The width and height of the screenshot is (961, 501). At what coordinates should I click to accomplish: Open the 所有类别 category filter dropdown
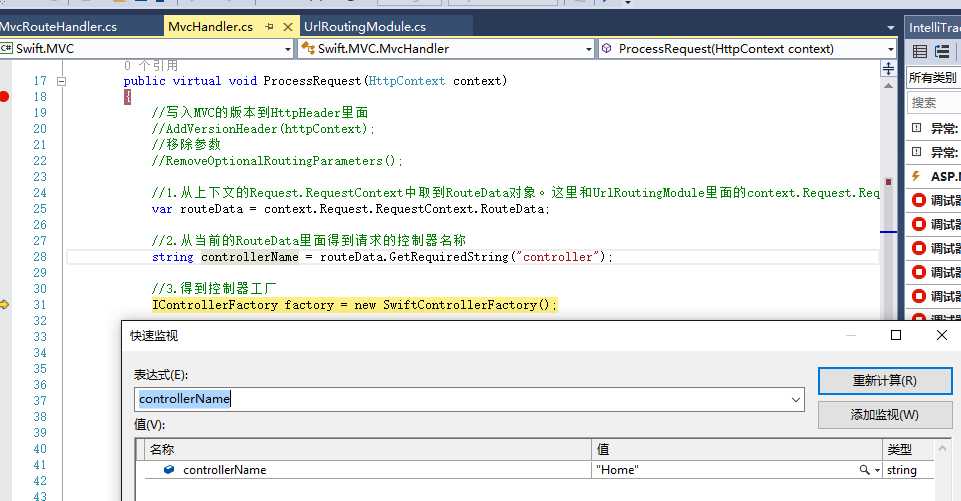[x=933, y=77]
